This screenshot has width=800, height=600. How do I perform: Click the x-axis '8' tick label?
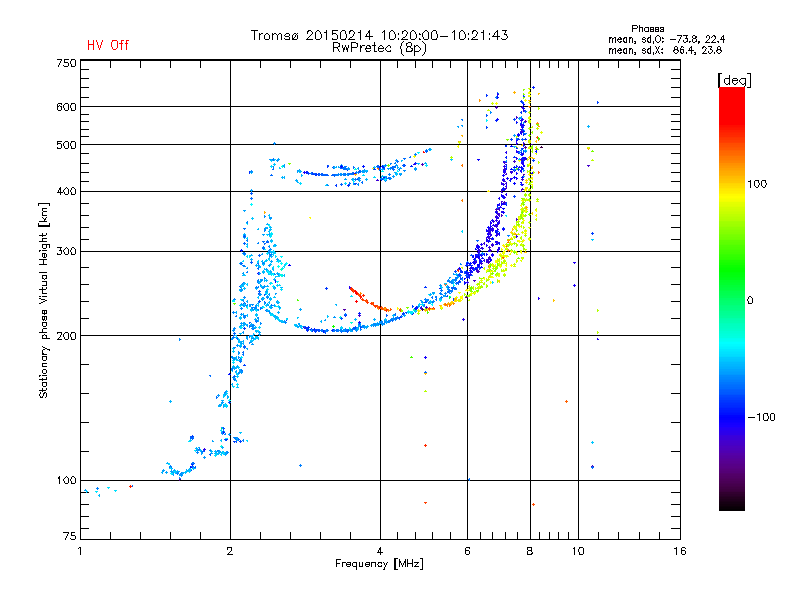pos(530,551)
